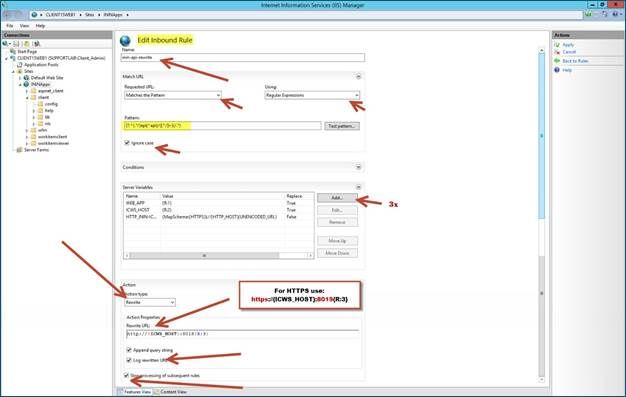Toggle the Append query string checkbox
The image size is (626, 397).
pyautogui.click(x=129, y=350)
